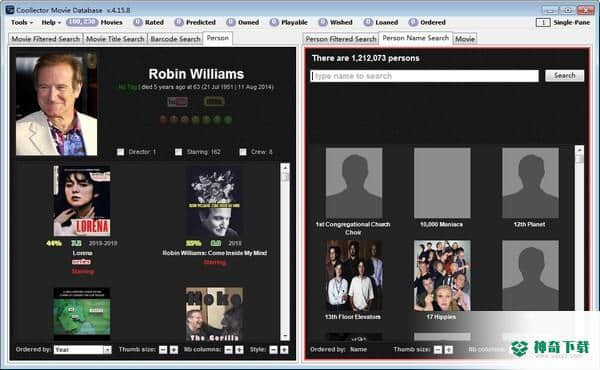This screenshot has width=600, height=370.
Task: Click the Coollector app icon in the title bar
Action: [10, 10]
